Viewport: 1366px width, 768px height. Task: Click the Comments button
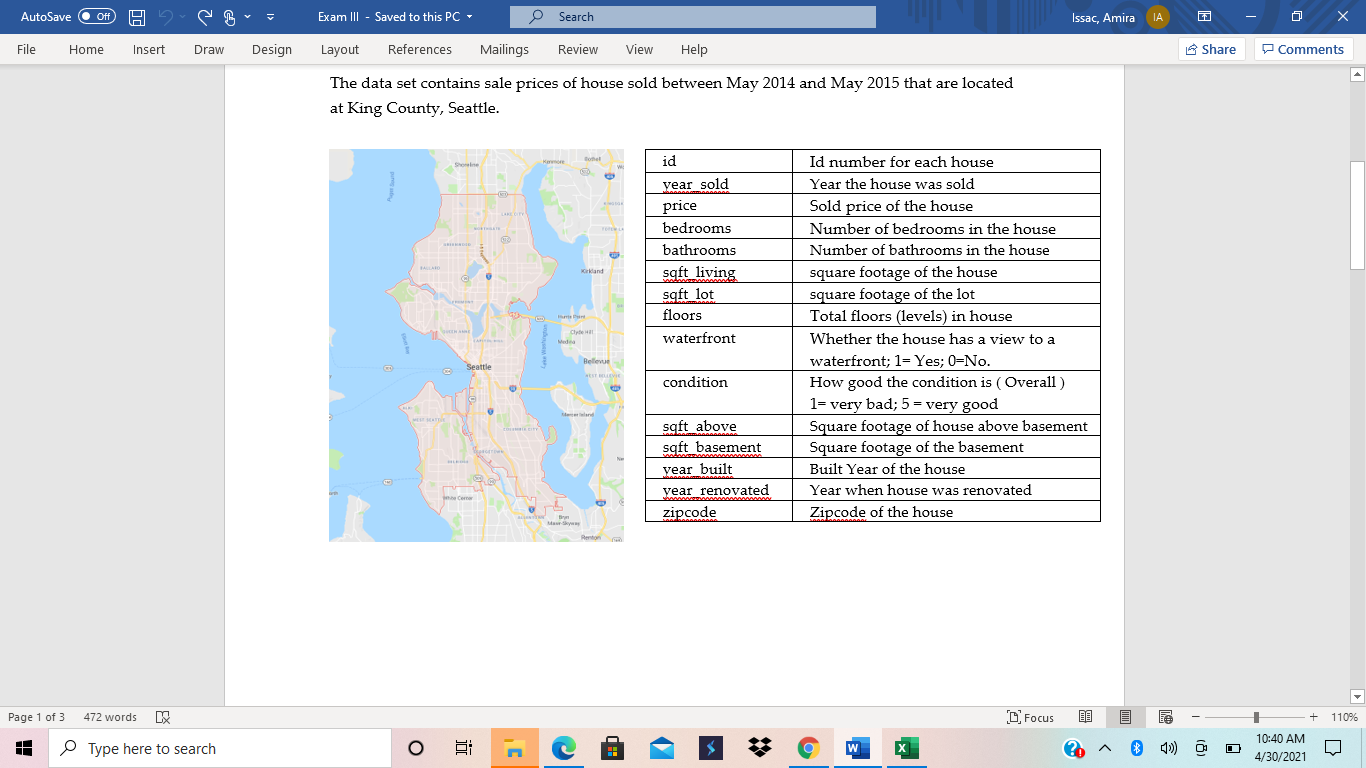[1303, 49]
